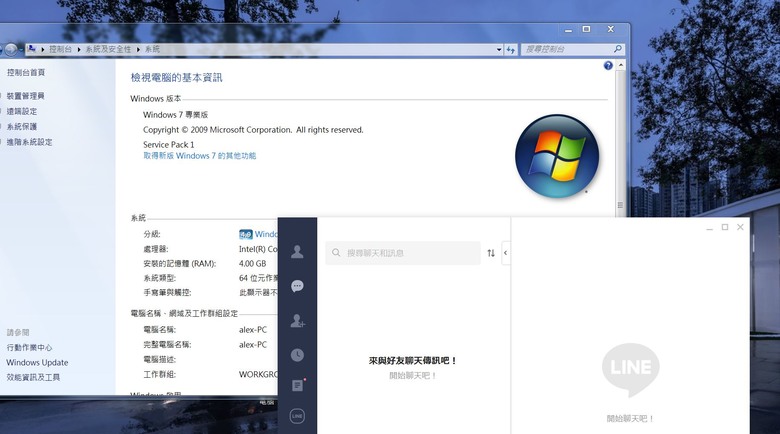The width and height of the screenshot is (780, 434).
Task: Select 控制台 in the address breadcrumb
Action: point(60,49)
